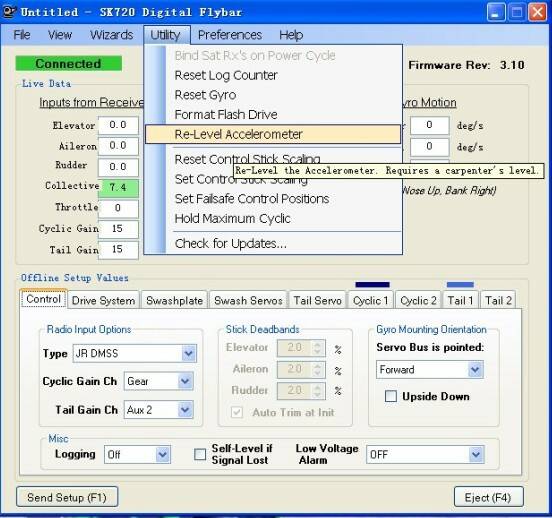Image resolution: width=552 pixels, height=518 pixels.
Task: Expand the Cyclic Gain Ch dropdown
Action: [x=158, y=381]
